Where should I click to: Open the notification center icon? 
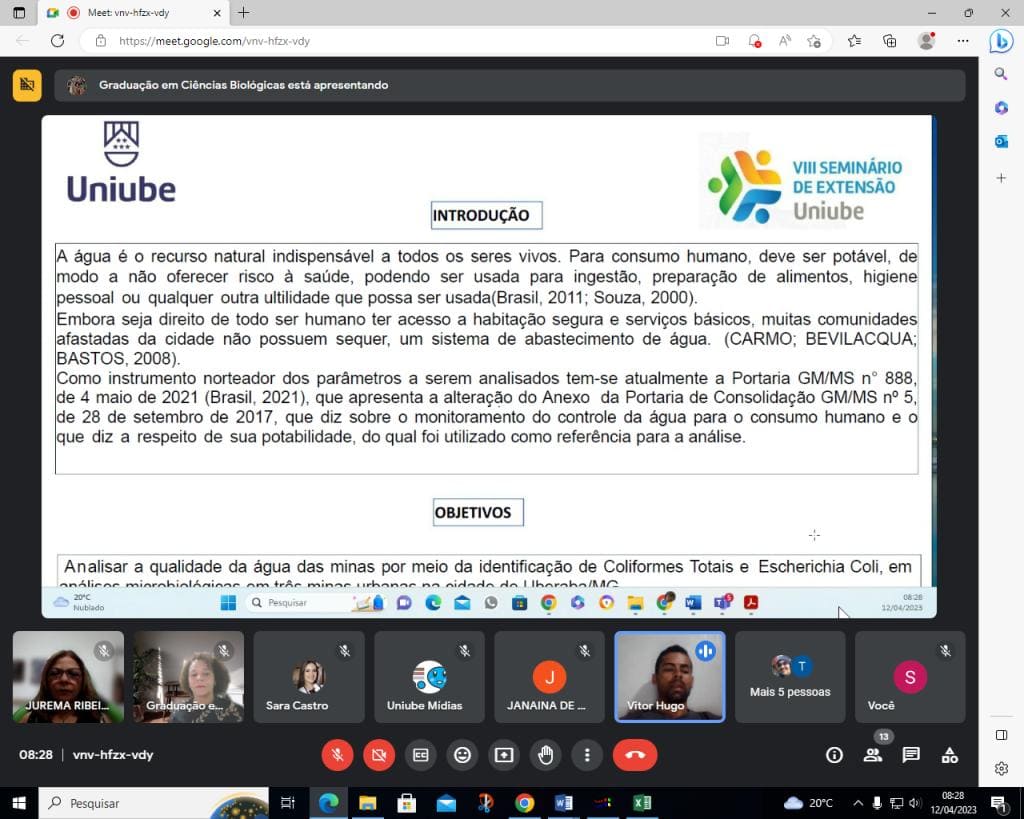pyautogui.click(x=999, y=803)
